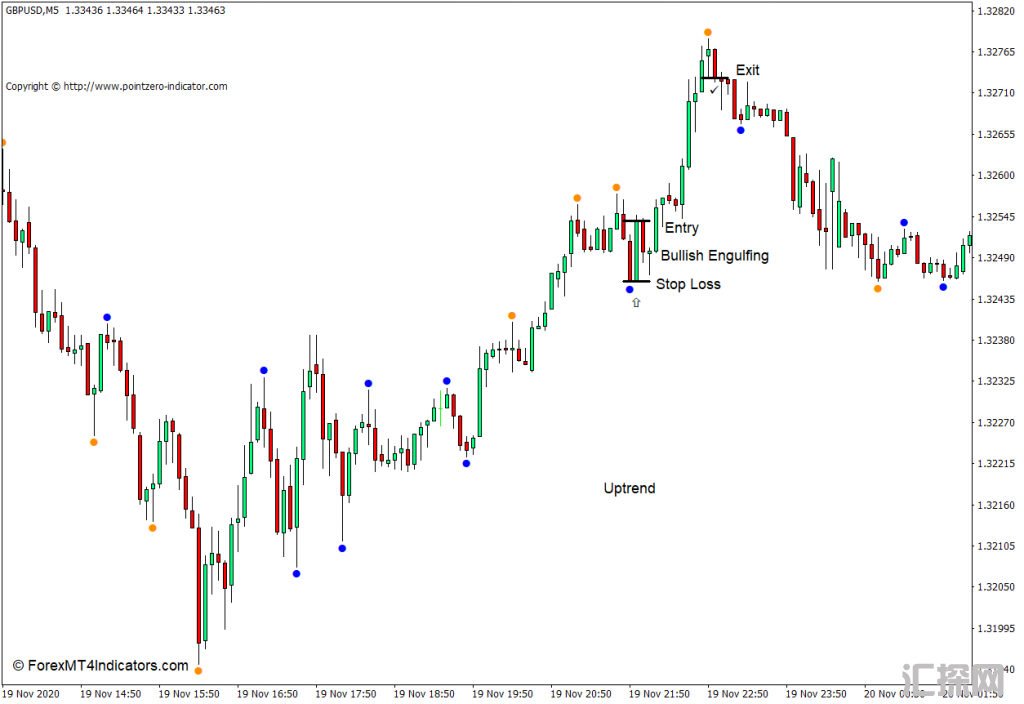The height and width of the screenshot is (704, 1024).
Task: Click the 19 Nov 15:50 time label
Action: [189, 694]
